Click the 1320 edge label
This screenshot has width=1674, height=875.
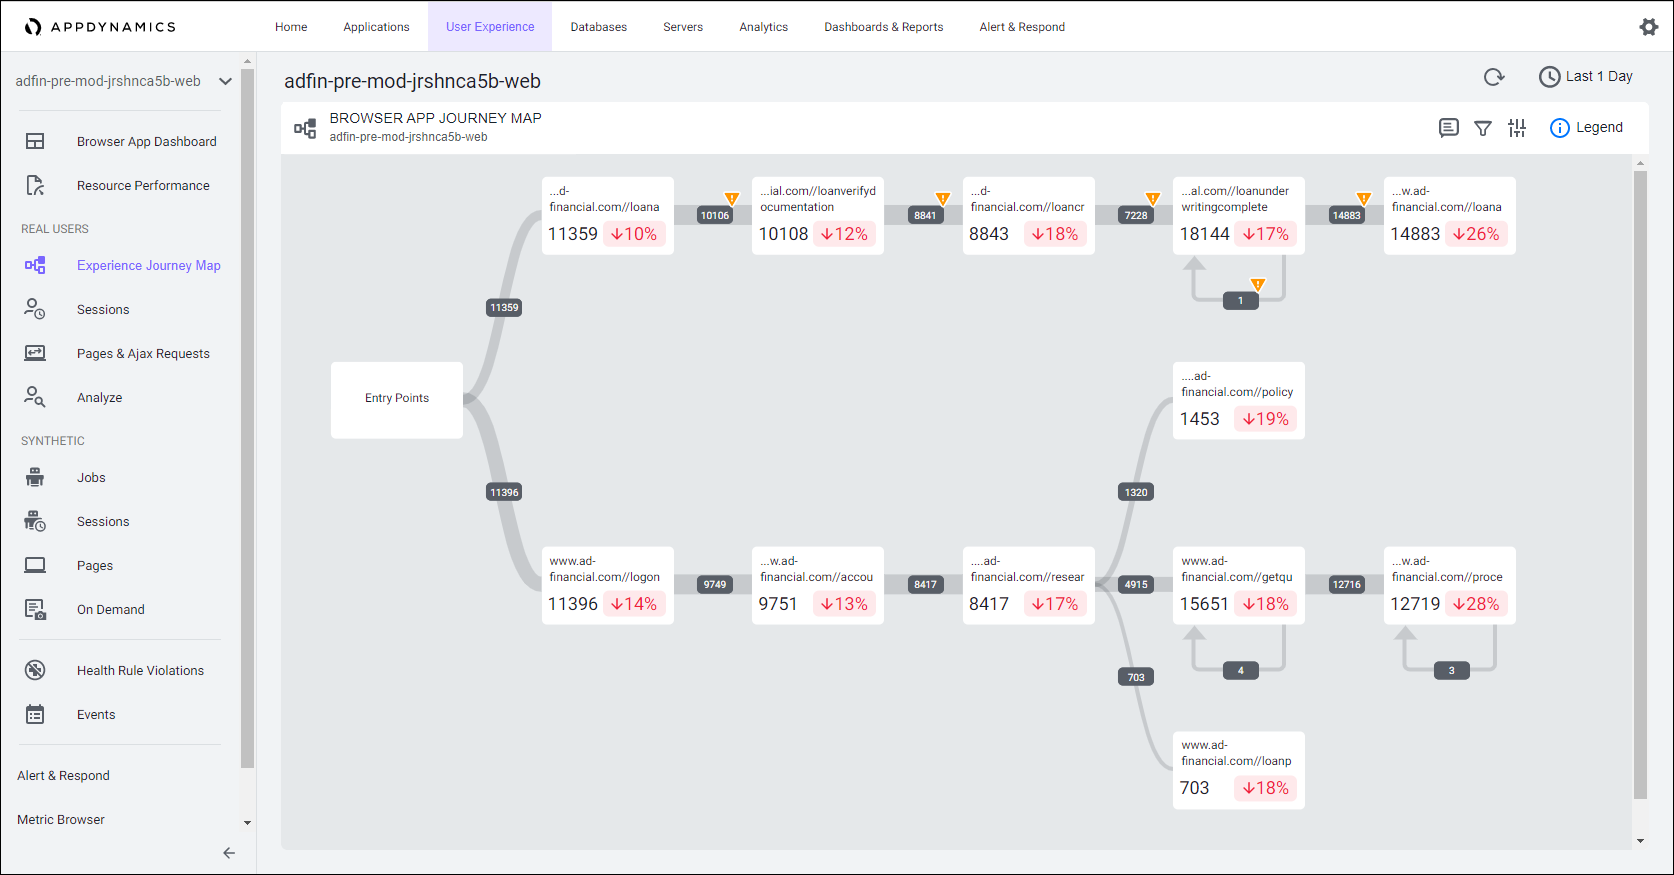(1136, 492)
